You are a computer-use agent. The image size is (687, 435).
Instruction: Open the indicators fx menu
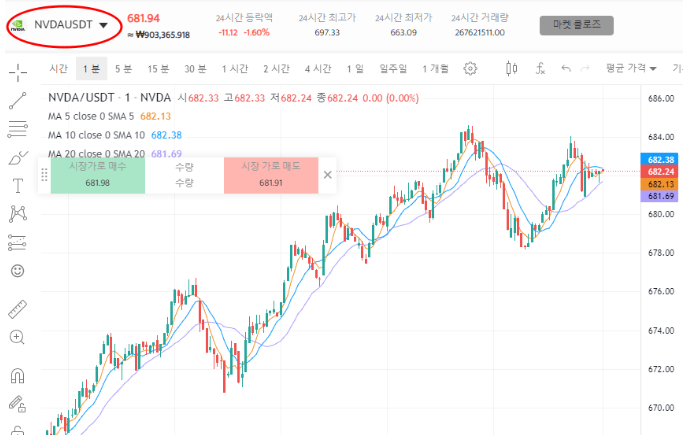pyautogui.click(x=540, y=69)
